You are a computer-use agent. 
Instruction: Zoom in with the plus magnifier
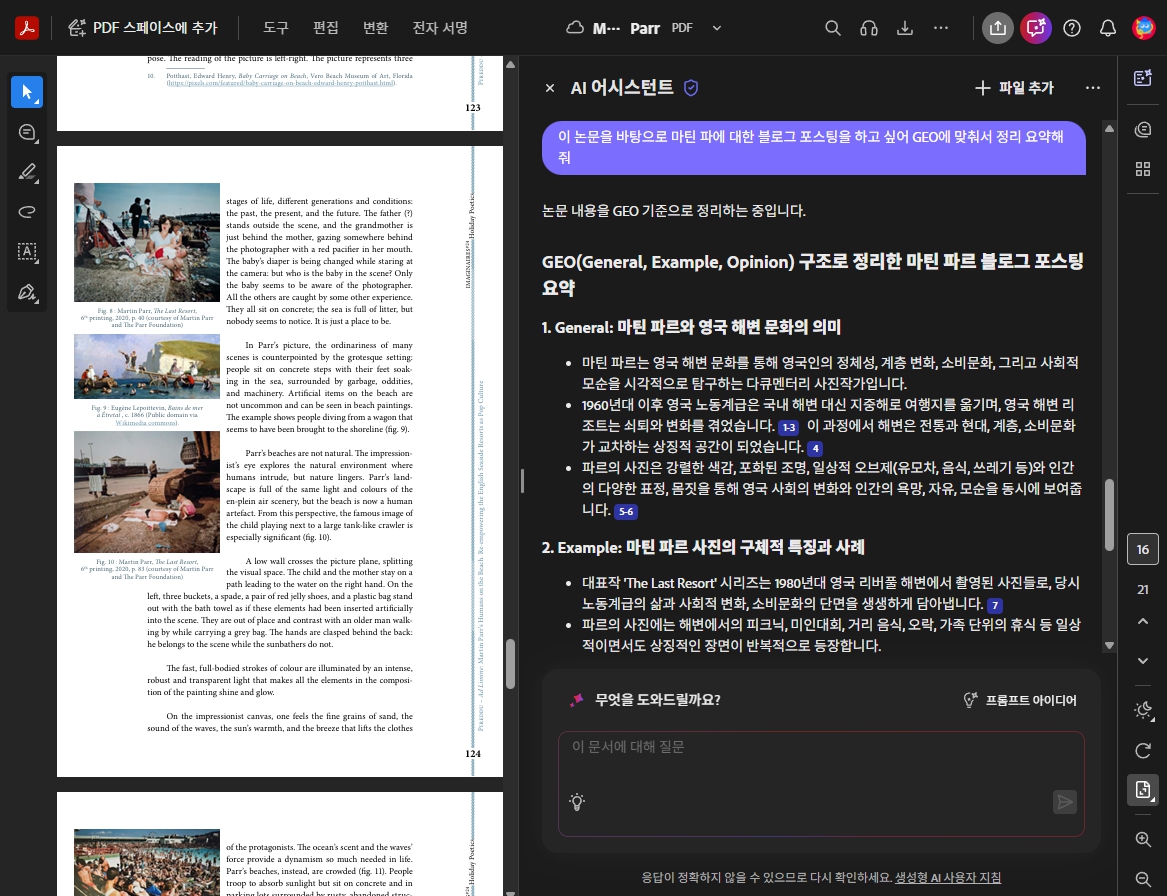(x=1143, y=839)
